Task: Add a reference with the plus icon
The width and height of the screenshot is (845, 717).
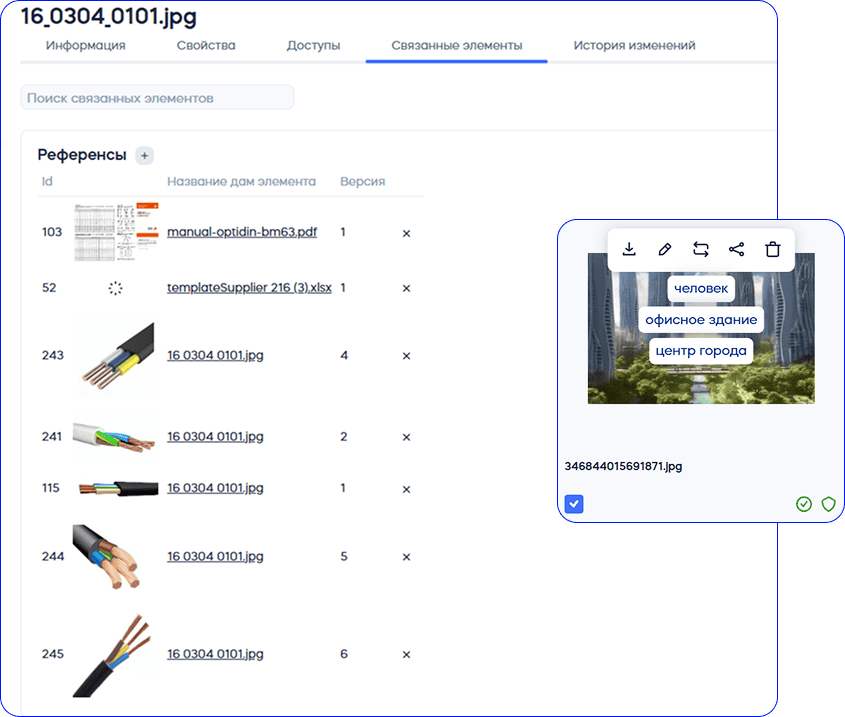Action: pos(145,155)
